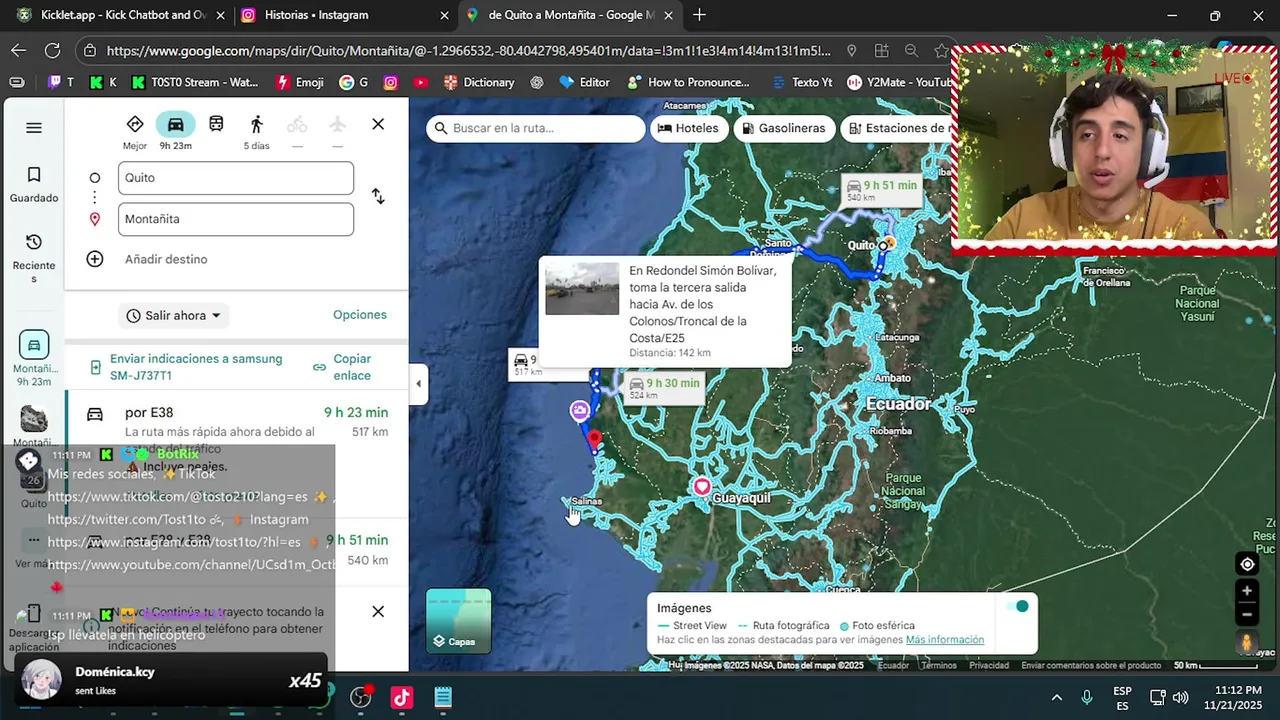Open Recientes history in sidebar
Image resolution: width=1280 pixels, height=720 pixels.
click(34, 258)
